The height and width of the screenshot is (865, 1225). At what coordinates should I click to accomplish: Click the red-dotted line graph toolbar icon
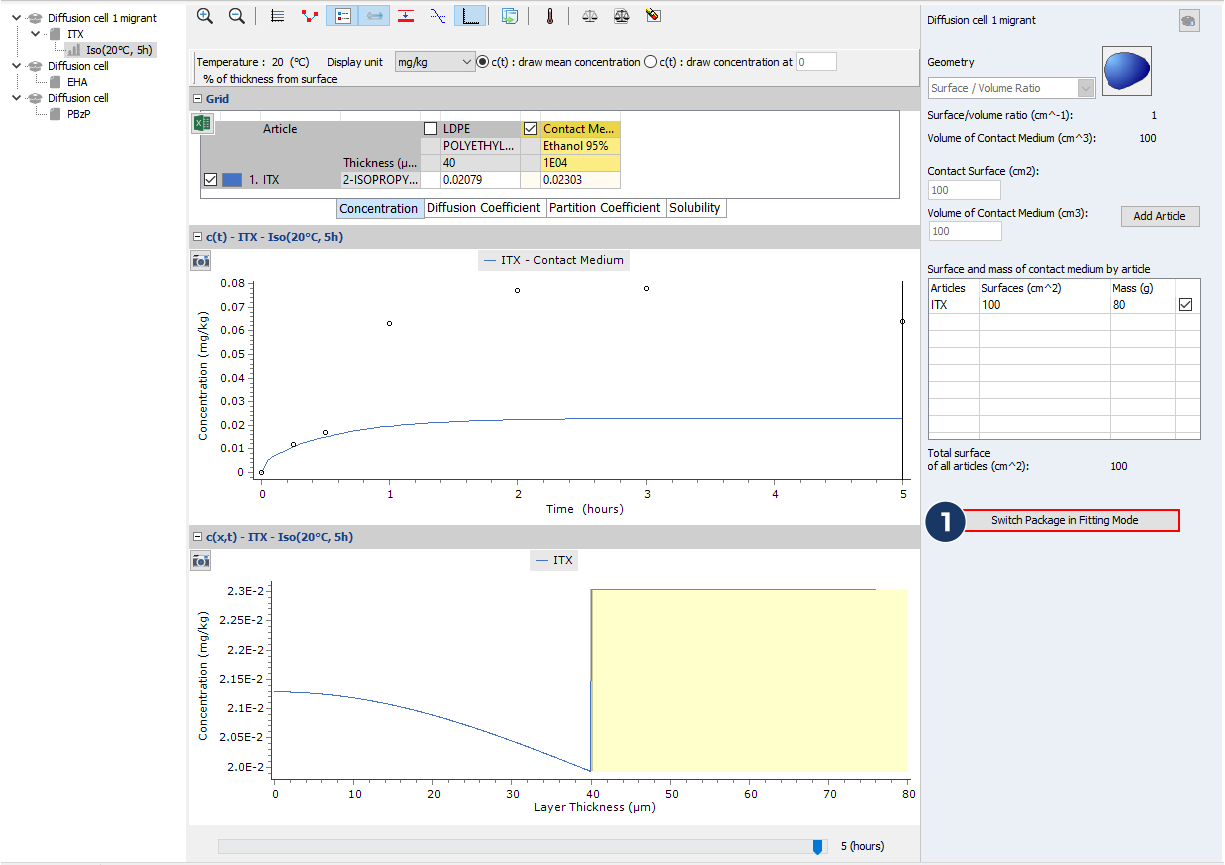[311, 16]
